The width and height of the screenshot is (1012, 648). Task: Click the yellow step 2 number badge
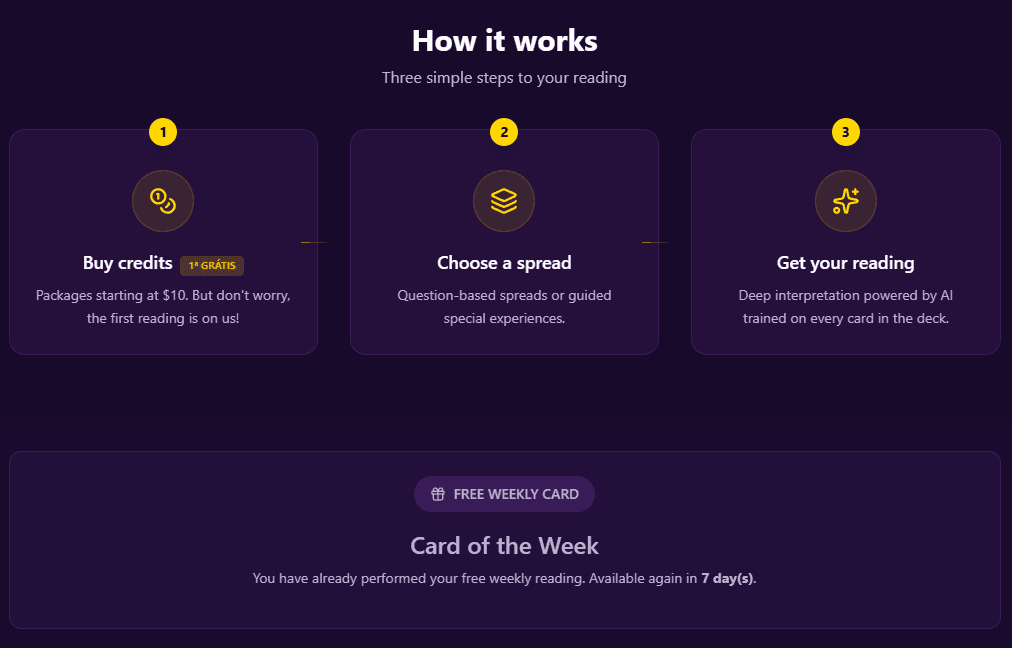click(x=504, y=131)
